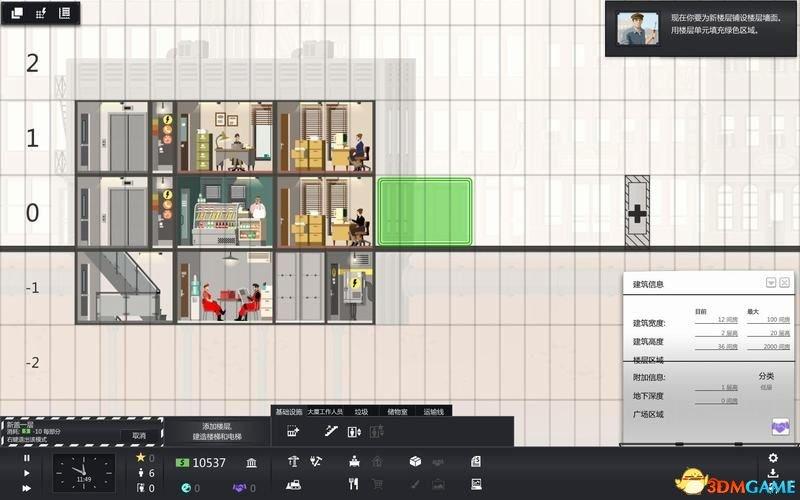Select the add floor tile tool
Viewport: 800px width, 500px height.
pyautogui.click(x=293, y=432)
